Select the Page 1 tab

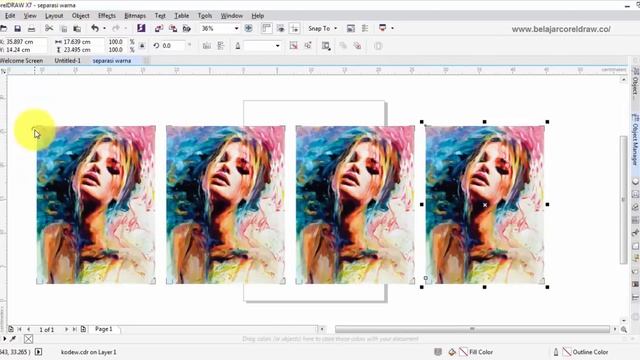pyautogui.click(x=104, y=329)
